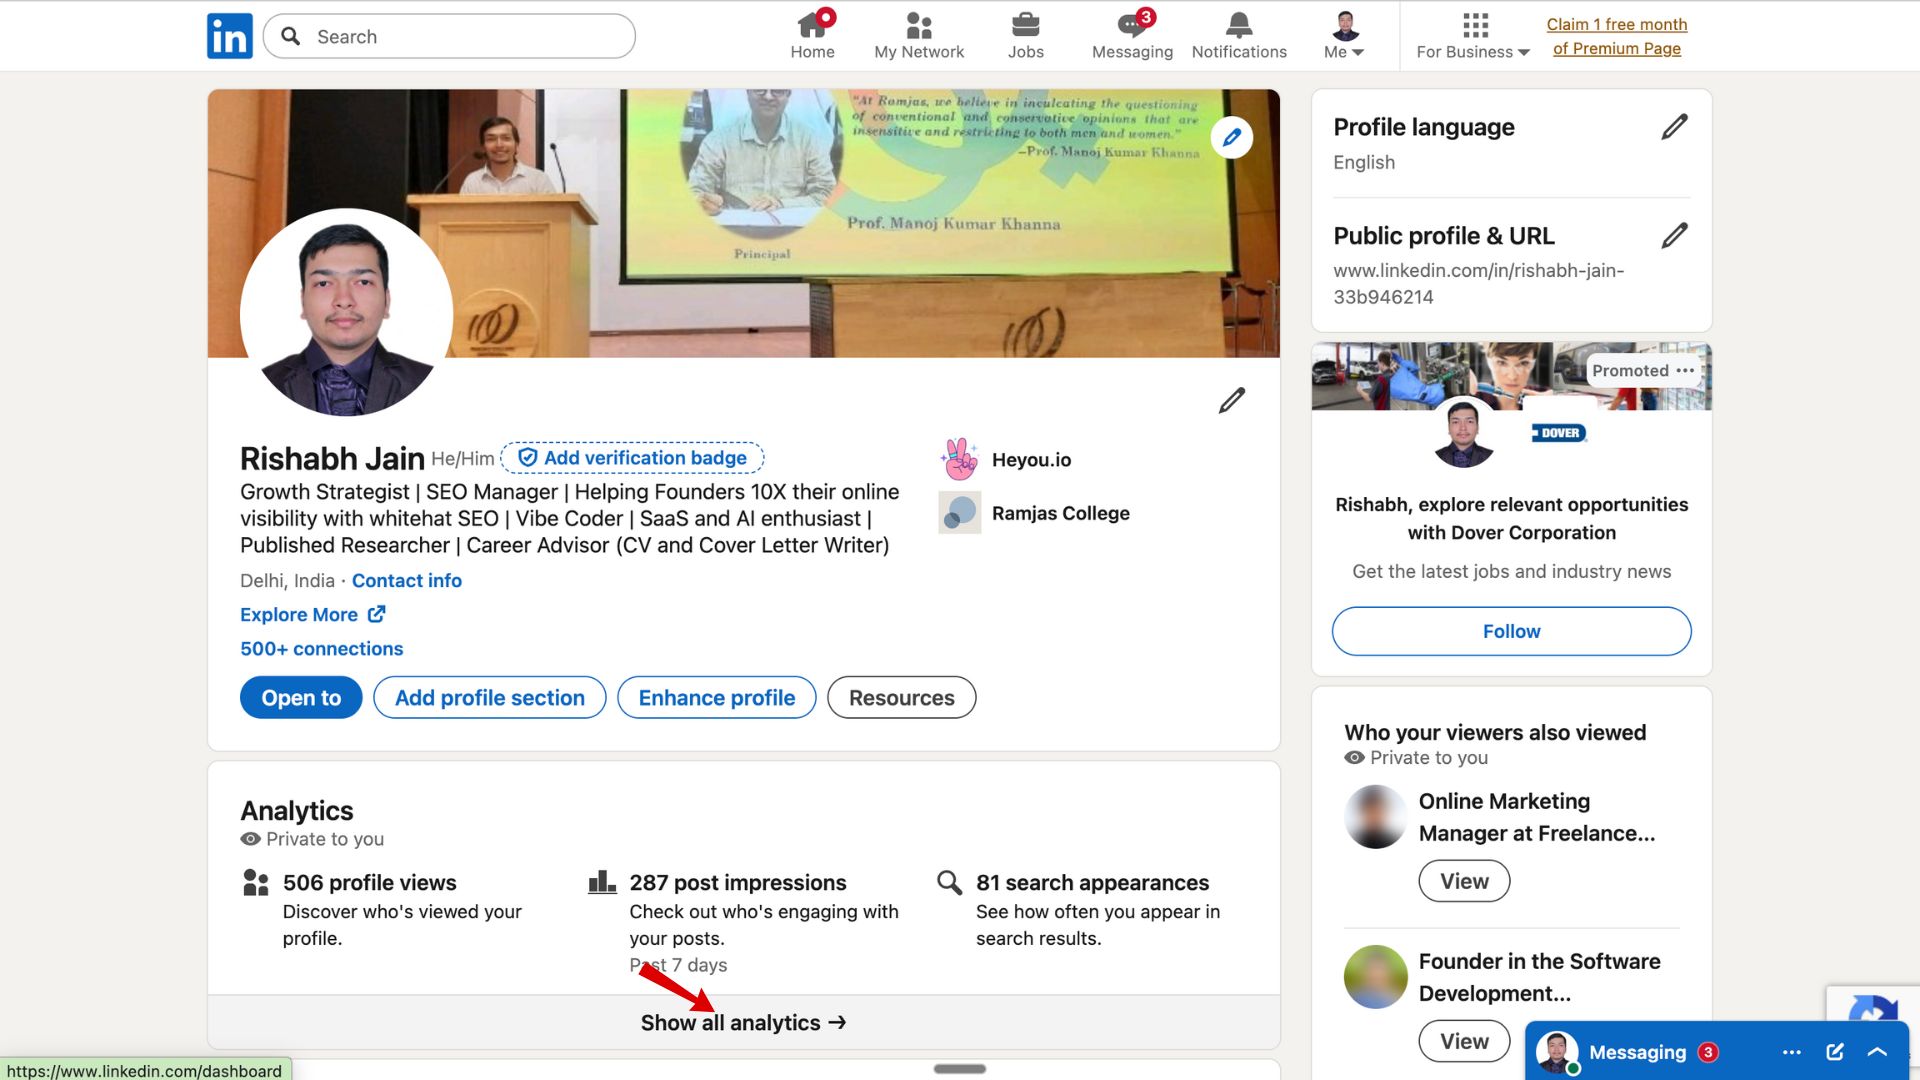Viewport: 1920px width, 1080px height.
Task: Edit Public profile & URL pencil
Action: 1674,236
